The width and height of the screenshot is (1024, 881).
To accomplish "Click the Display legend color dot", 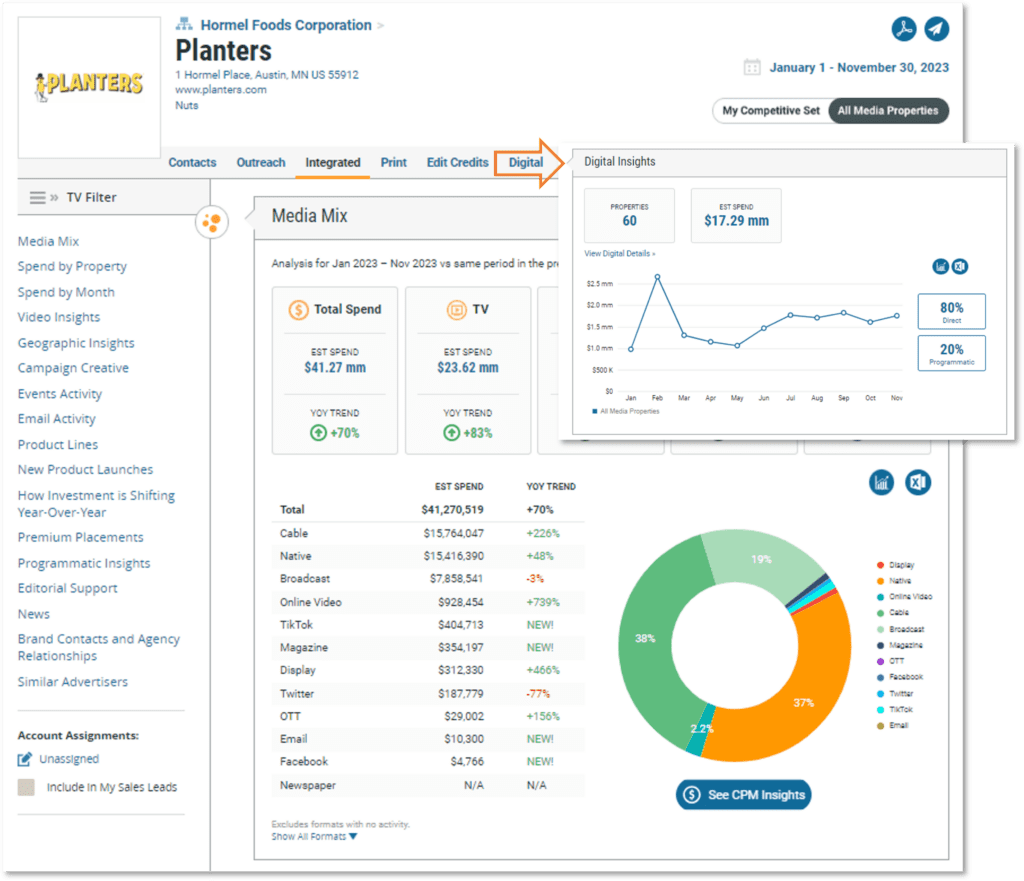I will click(x=880, y=565).
